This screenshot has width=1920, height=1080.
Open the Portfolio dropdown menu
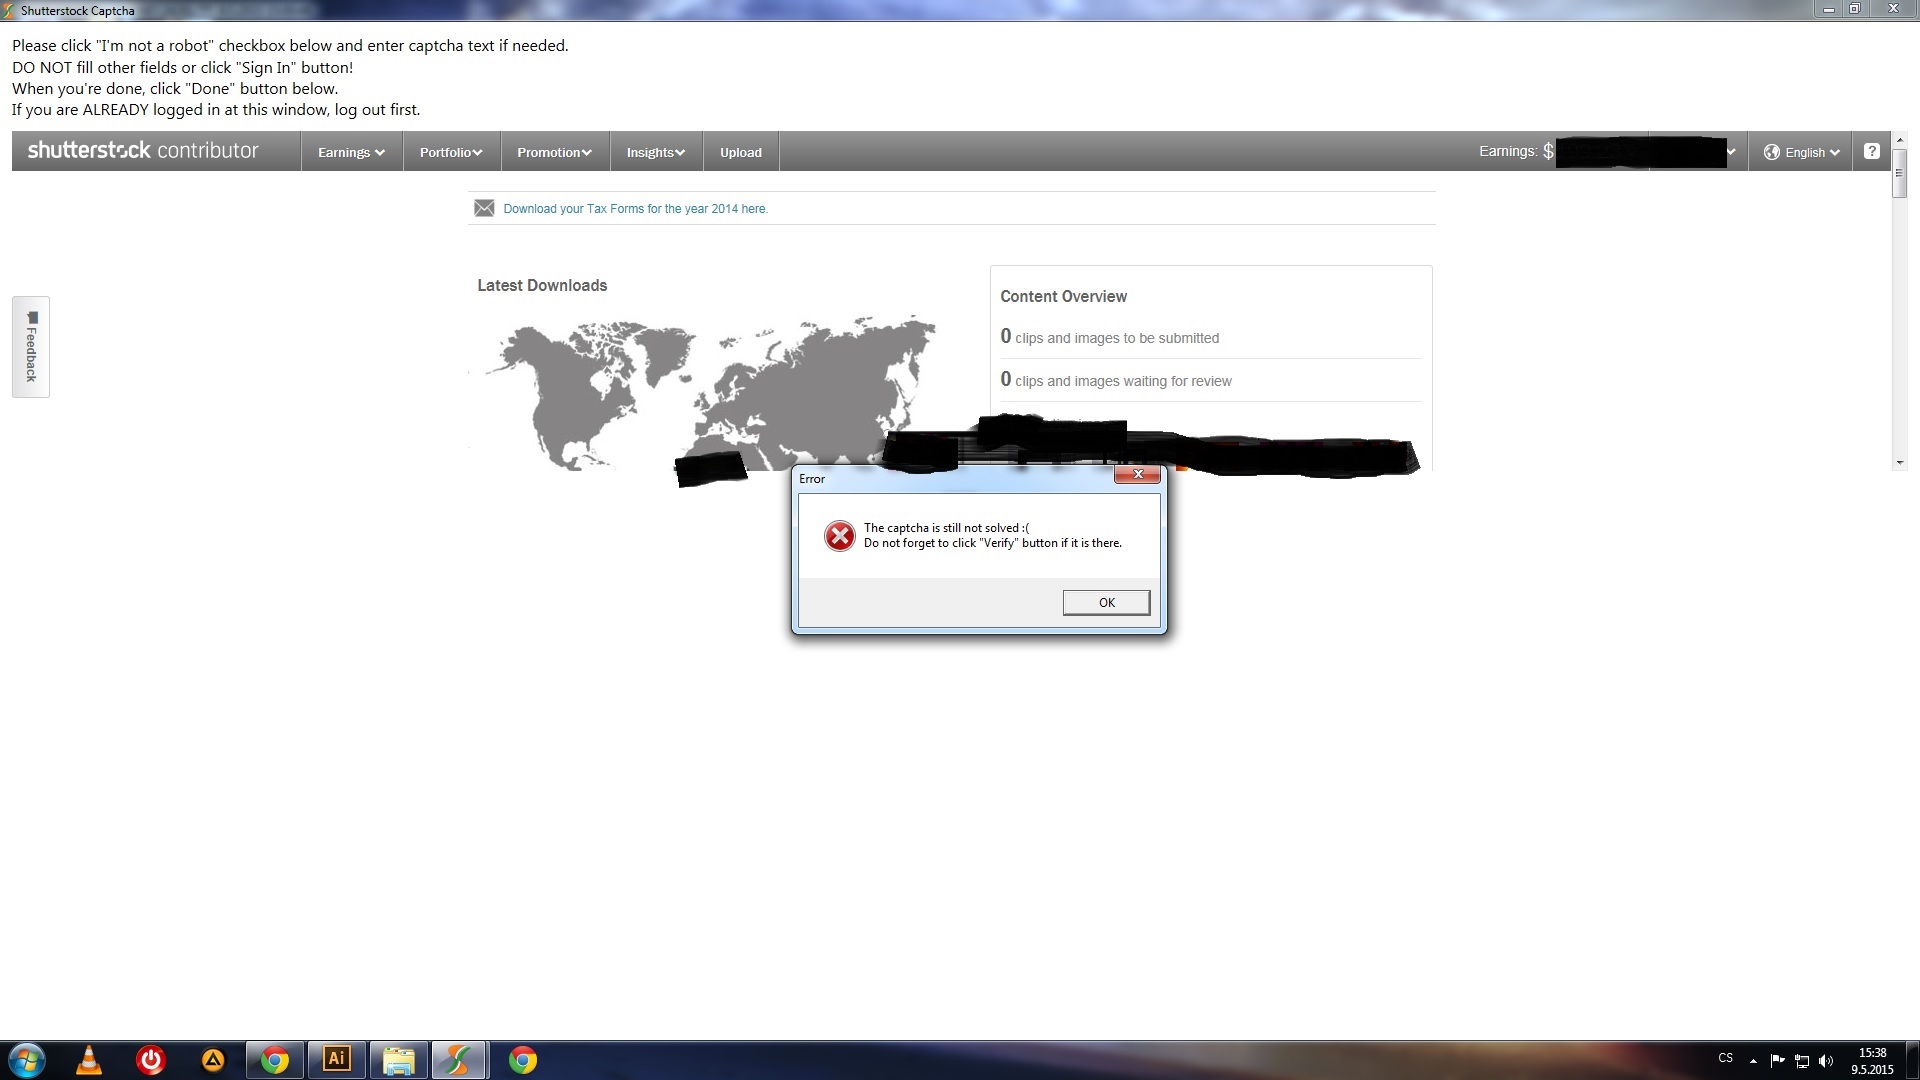click(451, 152)
